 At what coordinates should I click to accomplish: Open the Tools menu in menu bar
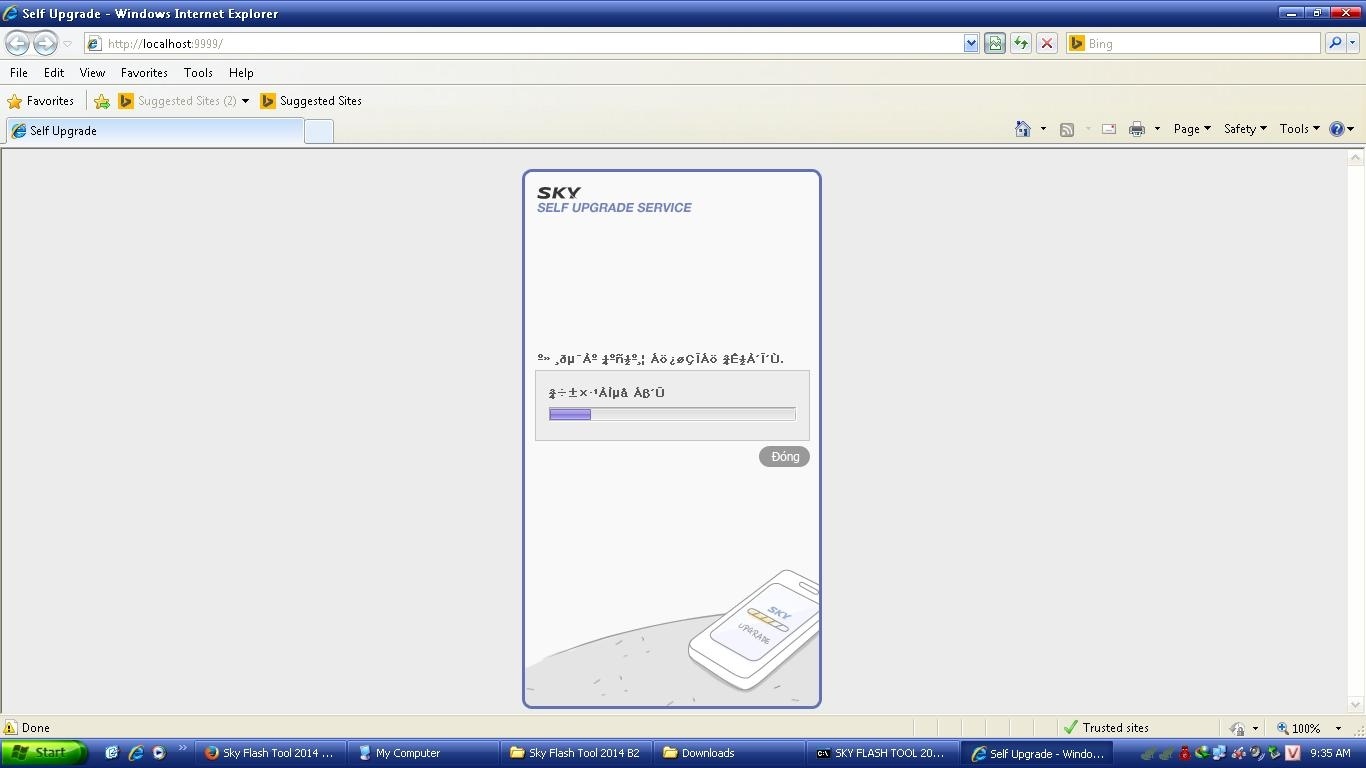pos(198,73)
